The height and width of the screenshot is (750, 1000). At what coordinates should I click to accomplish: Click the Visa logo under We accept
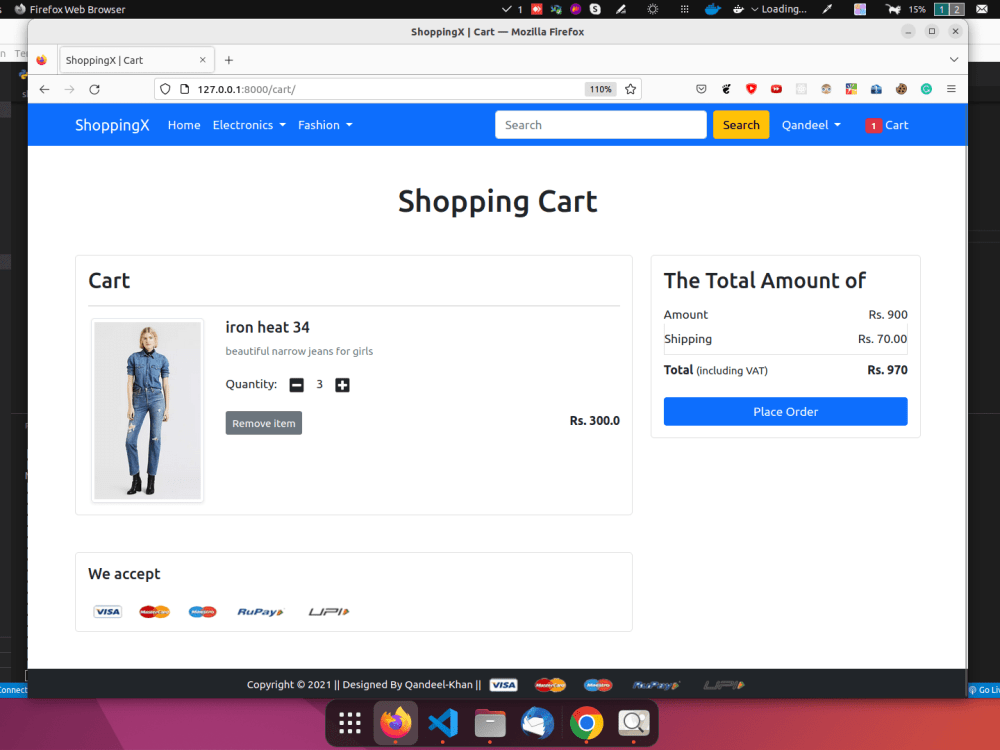click(107, 612)
